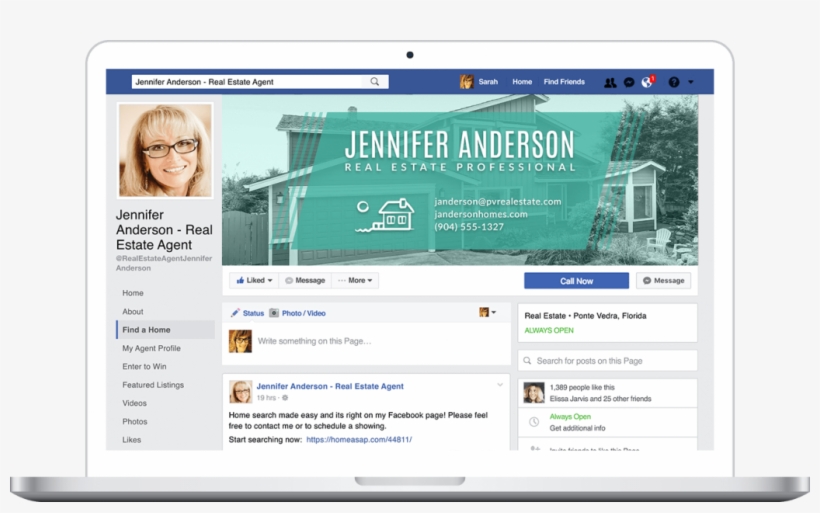The height and width of the screenshot is (513, 820).
Task: Click the Message button beside Liked
Action: [x=305, y=280]
